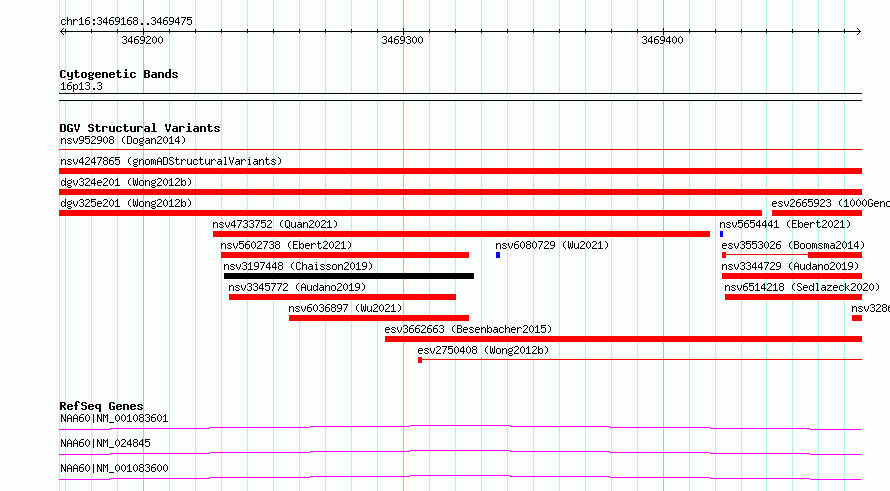This screenshot has height=491, width=890.
Task: Click the blue marker below nsv6080729 (Wu2021)
Action: pyautogui.click(x=498, y=255)
